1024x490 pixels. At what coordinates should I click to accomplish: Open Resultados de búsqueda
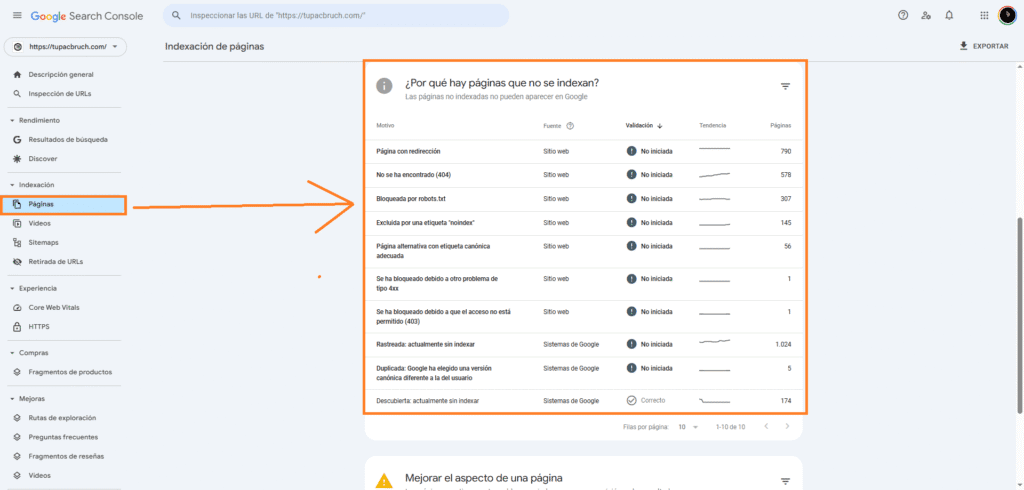tap(68, 139)
